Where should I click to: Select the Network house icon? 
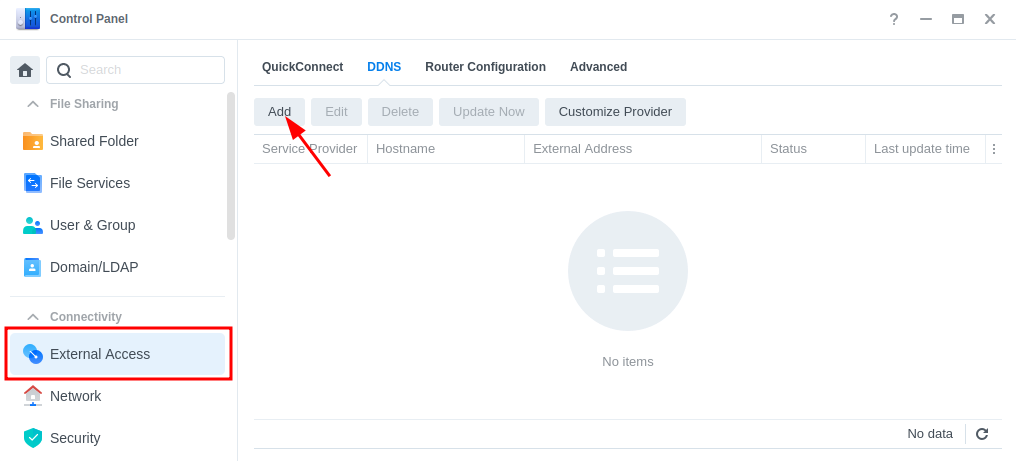32,396
